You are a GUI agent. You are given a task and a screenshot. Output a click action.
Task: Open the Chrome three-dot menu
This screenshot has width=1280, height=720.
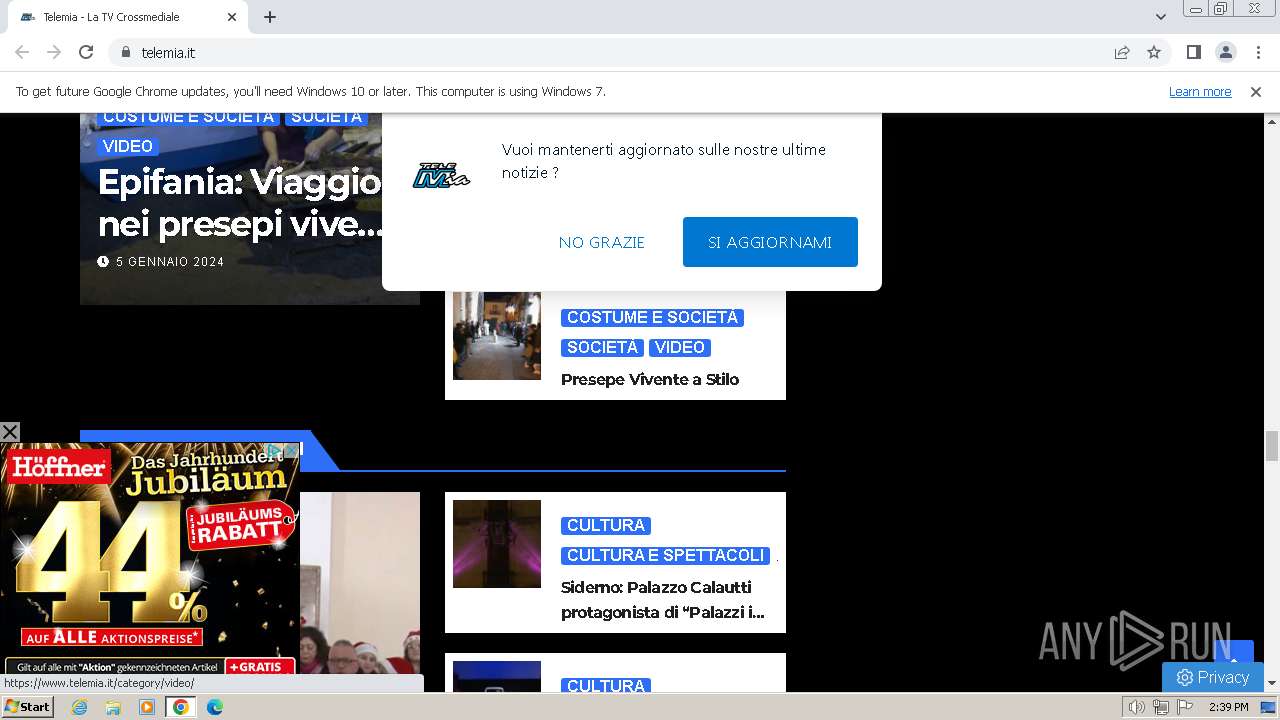coord(1258,52)
